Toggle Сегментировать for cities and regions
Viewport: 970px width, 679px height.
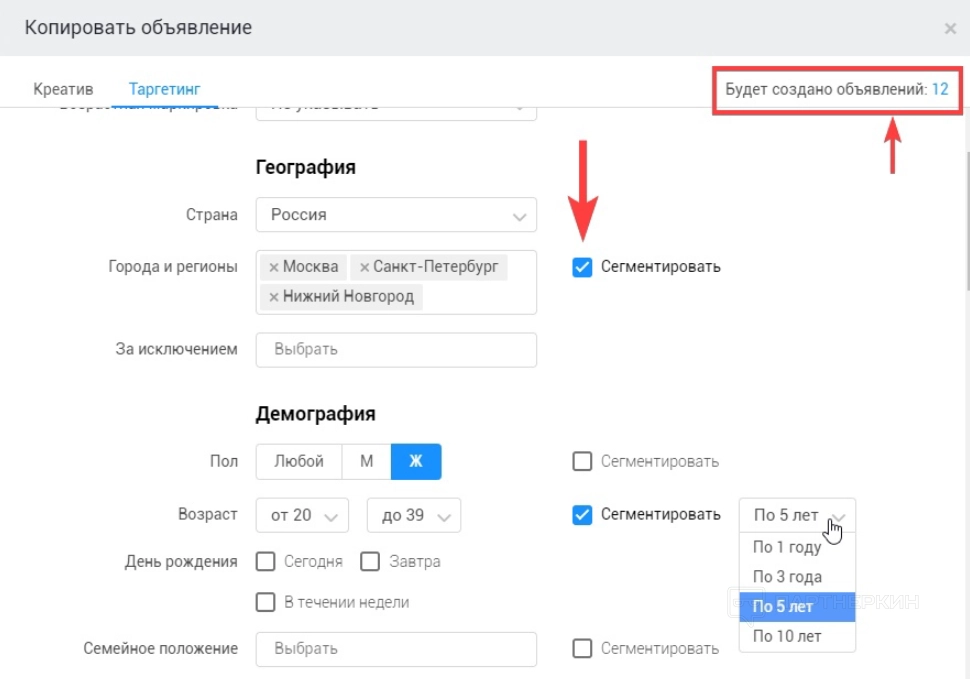coord(582,267)
